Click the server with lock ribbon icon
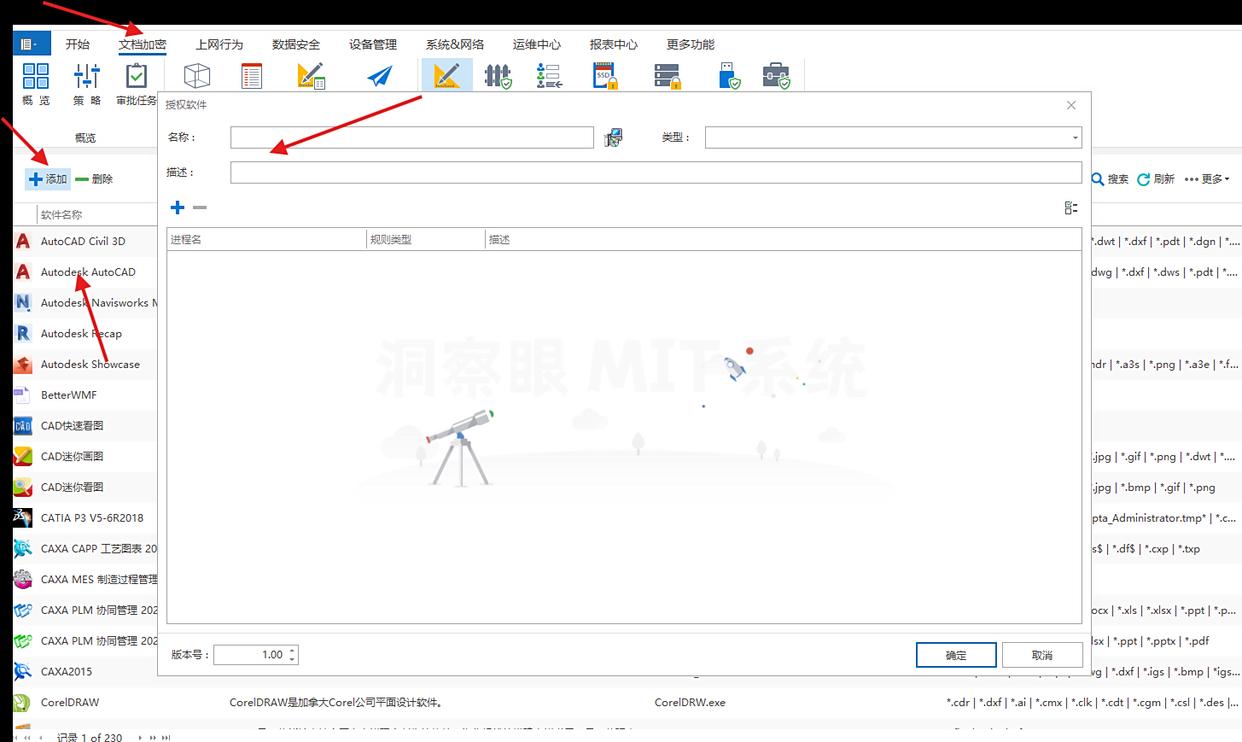The width and height of the screenshot is (1242, 742). point(667,76)
